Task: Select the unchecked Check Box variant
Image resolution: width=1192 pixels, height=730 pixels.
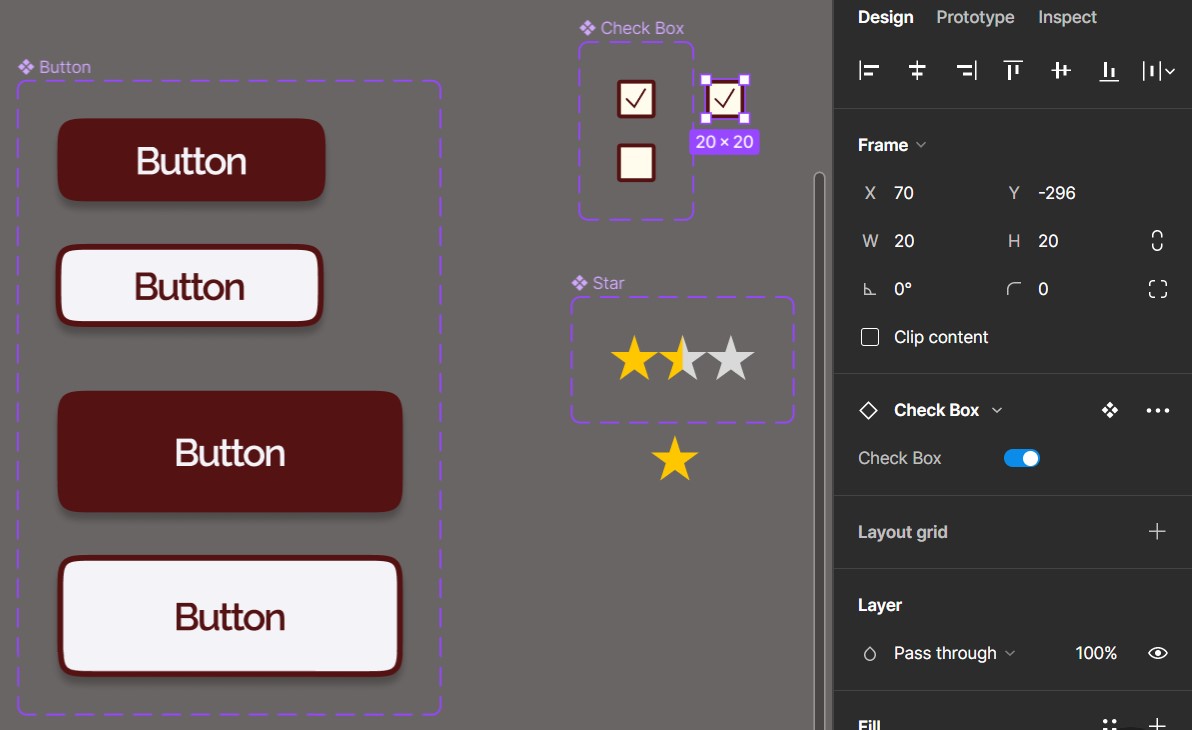Action: [636, 163]
